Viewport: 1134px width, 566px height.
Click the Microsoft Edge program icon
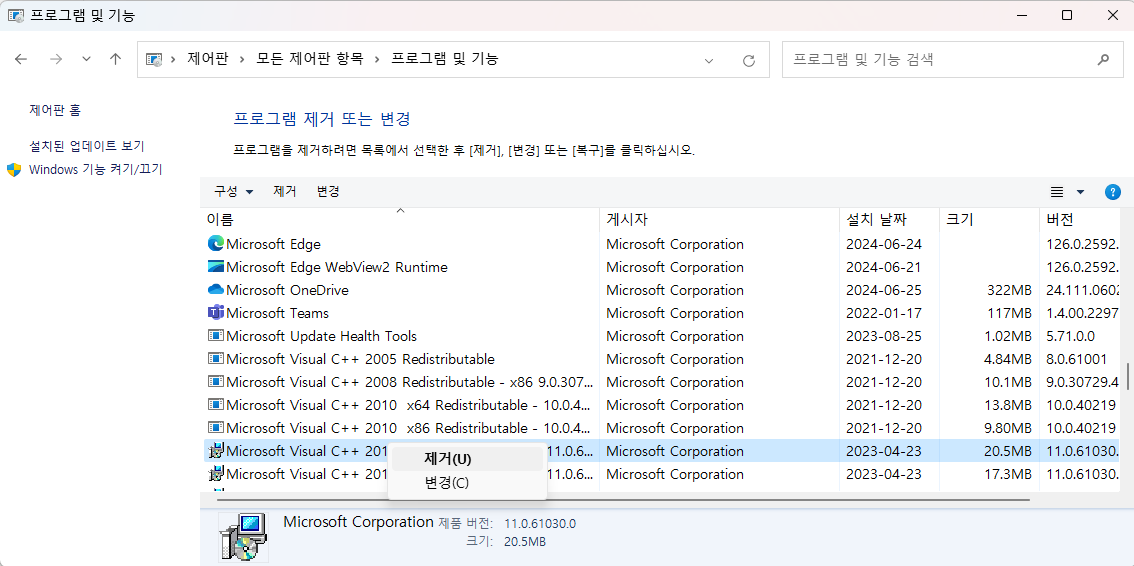pos(216,244)
